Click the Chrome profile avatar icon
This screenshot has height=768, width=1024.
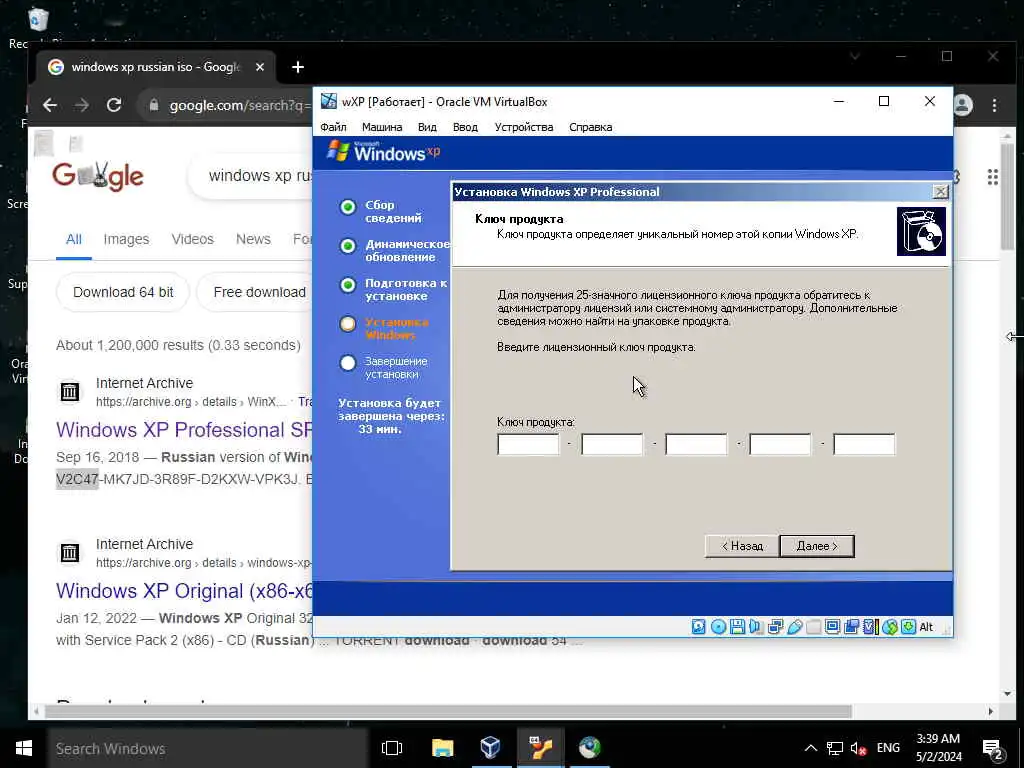click(963, 105)
